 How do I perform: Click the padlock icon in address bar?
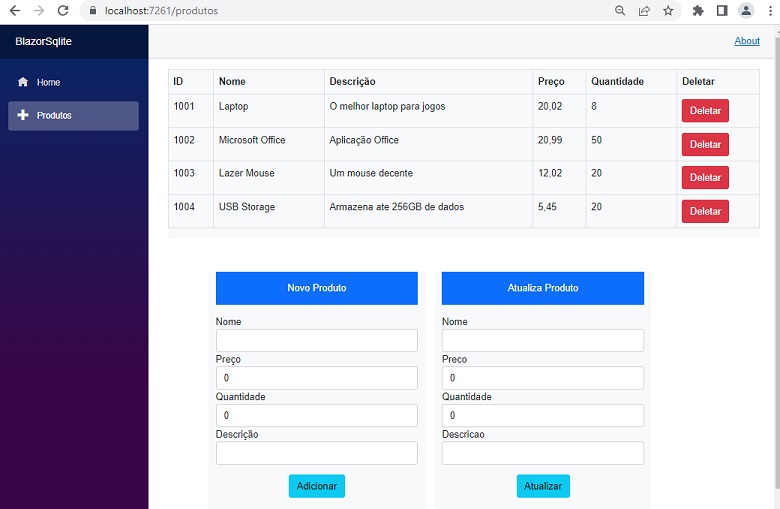[x=93, y=10]
